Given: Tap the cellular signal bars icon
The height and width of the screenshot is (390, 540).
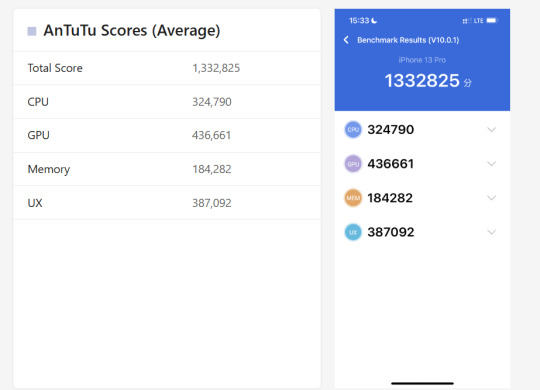Looking at the screenshot, I should click(466, 21).
